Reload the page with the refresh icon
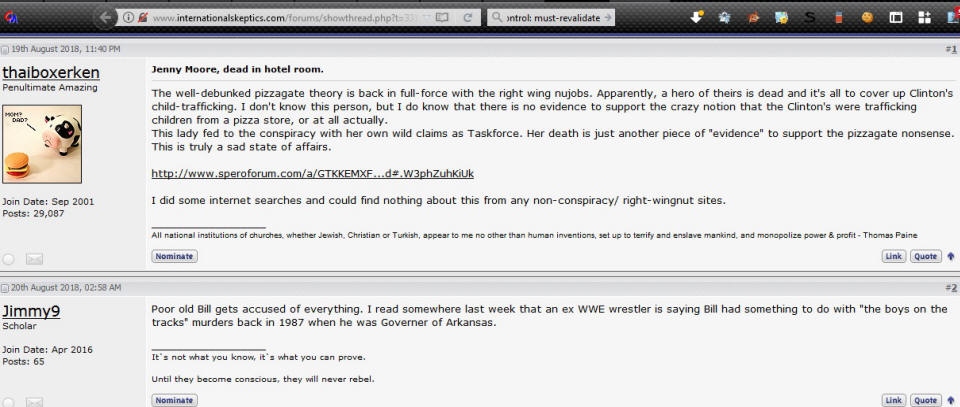 click(x=467, y=18)
